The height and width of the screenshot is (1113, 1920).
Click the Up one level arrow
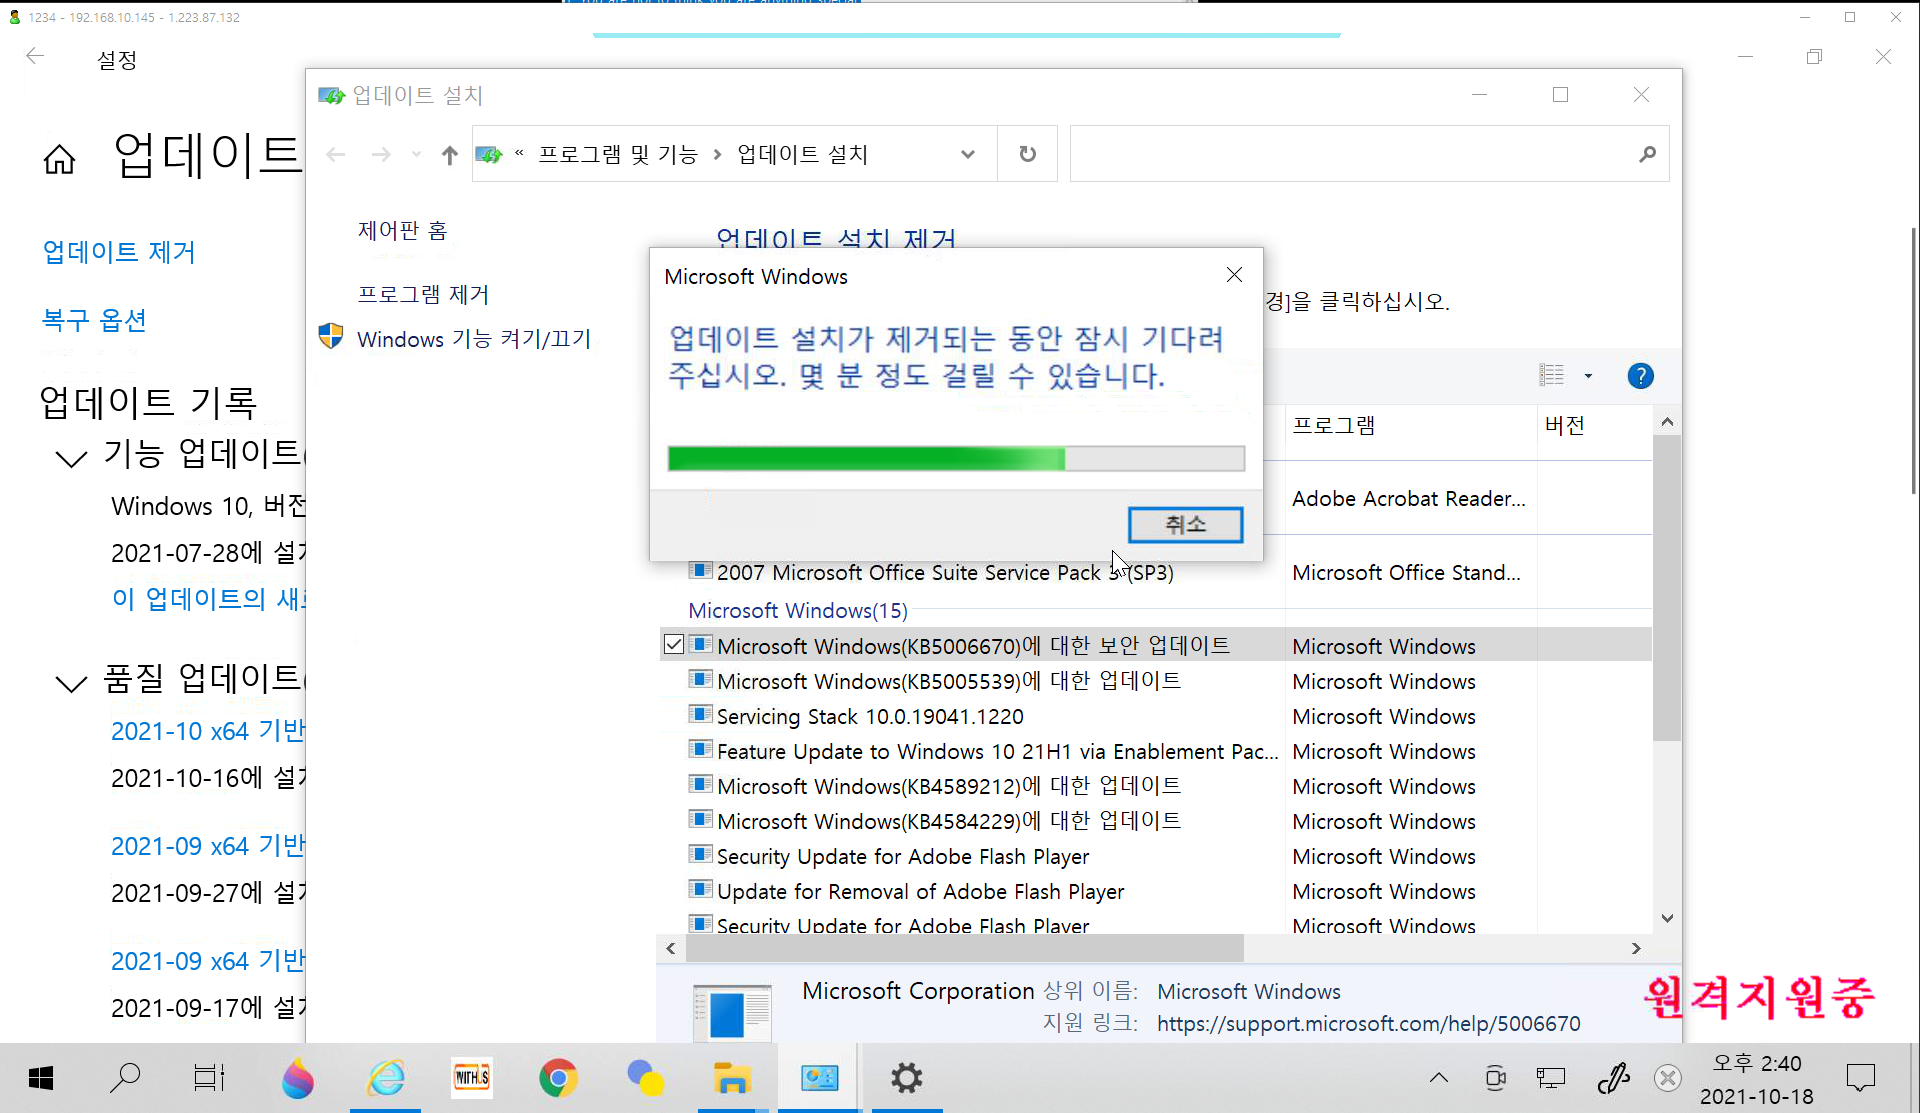tap(449, 155)
